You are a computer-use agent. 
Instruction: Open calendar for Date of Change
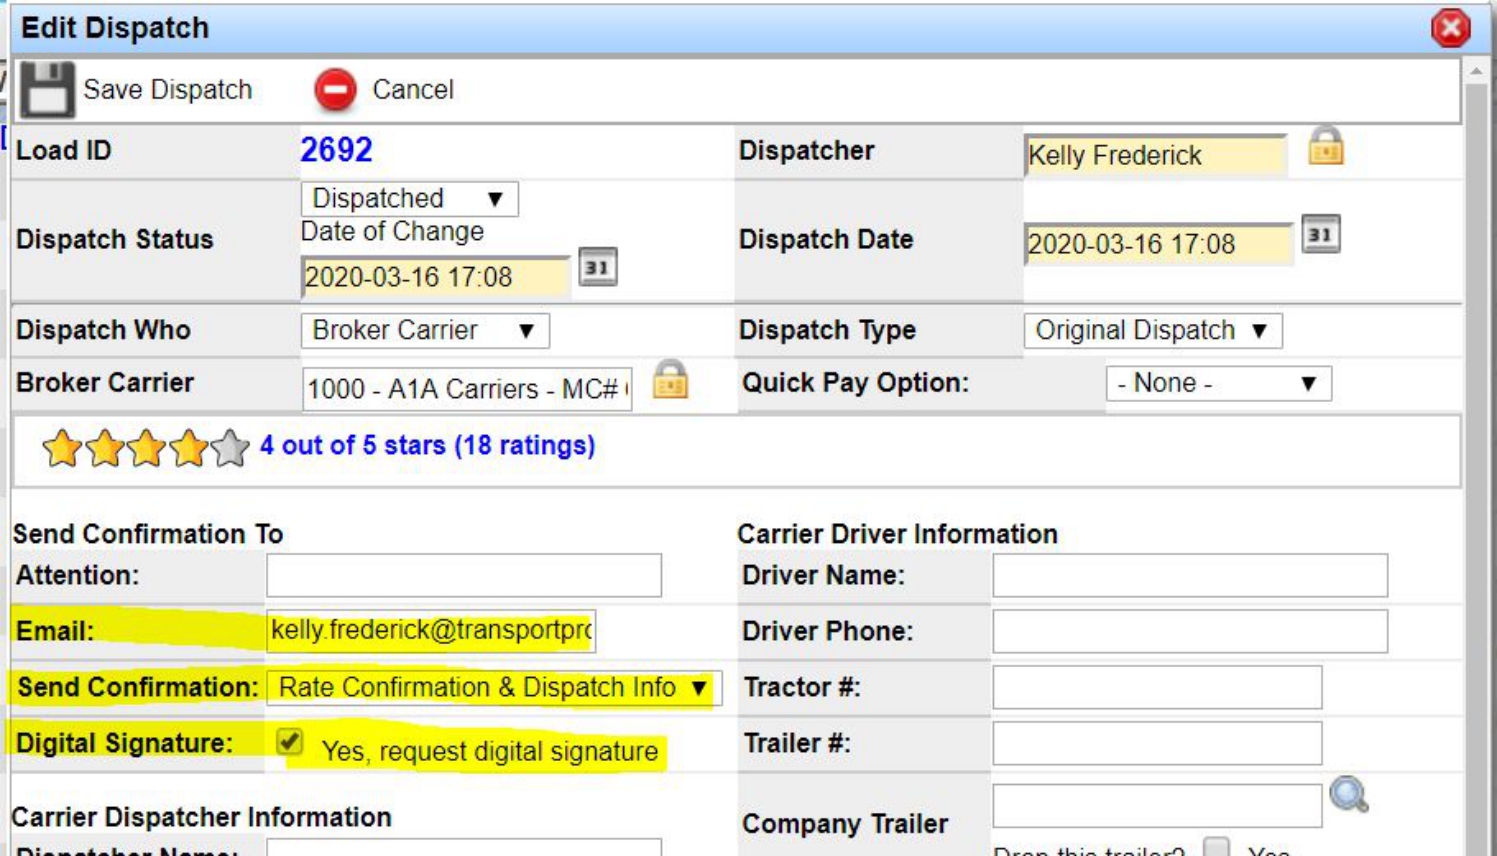pos(598,267)
